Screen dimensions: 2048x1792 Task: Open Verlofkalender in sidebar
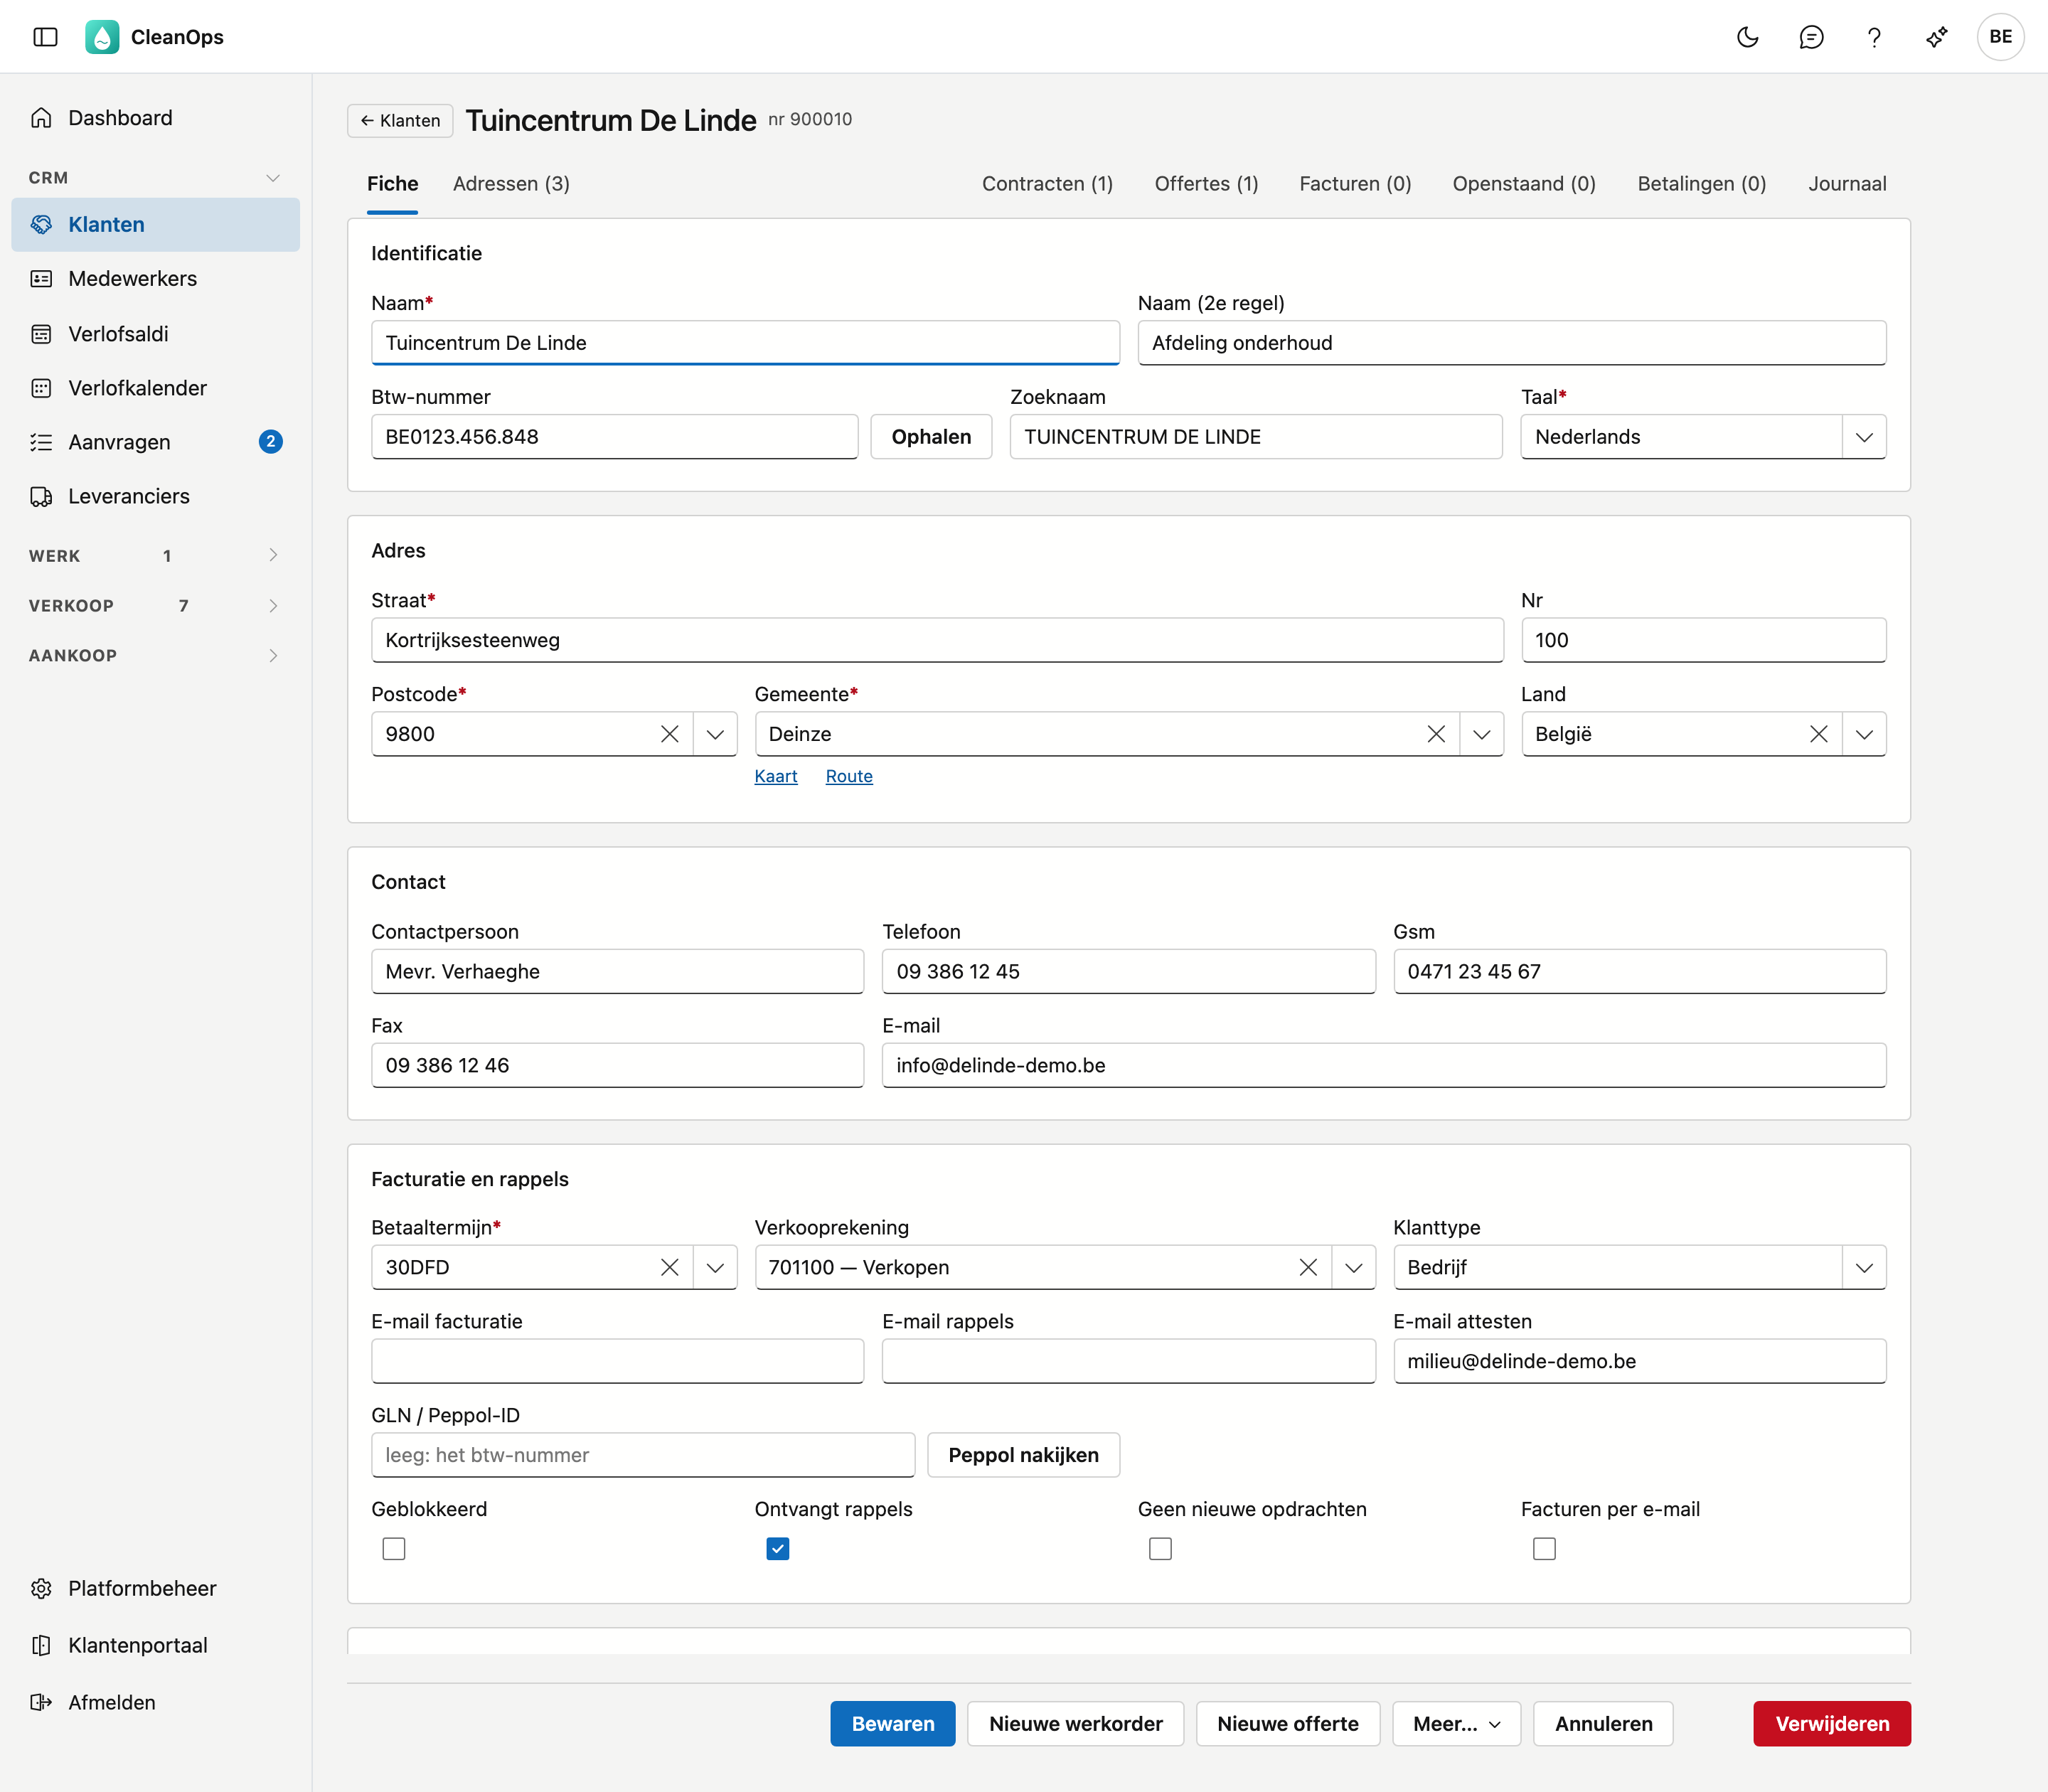[x=155, y=388]
